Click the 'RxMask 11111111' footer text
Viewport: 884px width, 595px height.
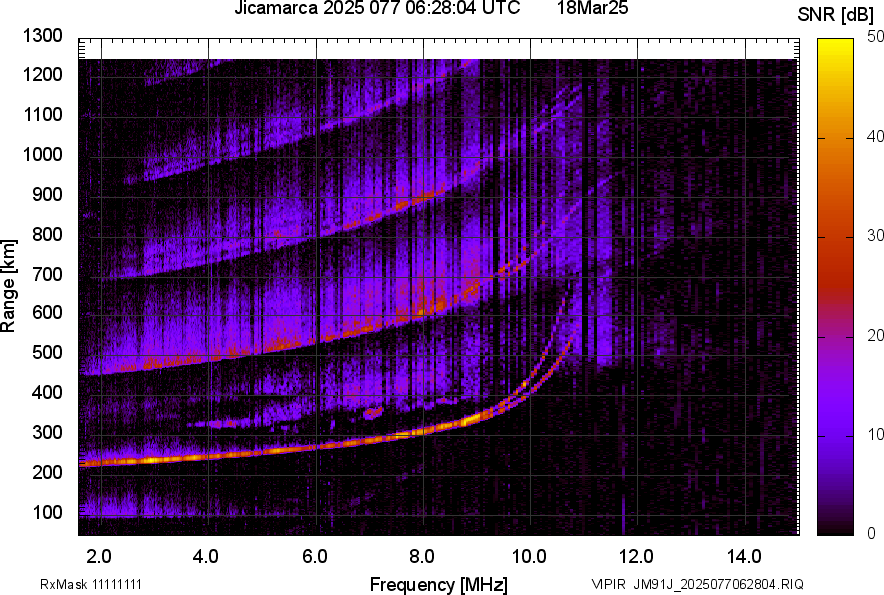point(91,584)
